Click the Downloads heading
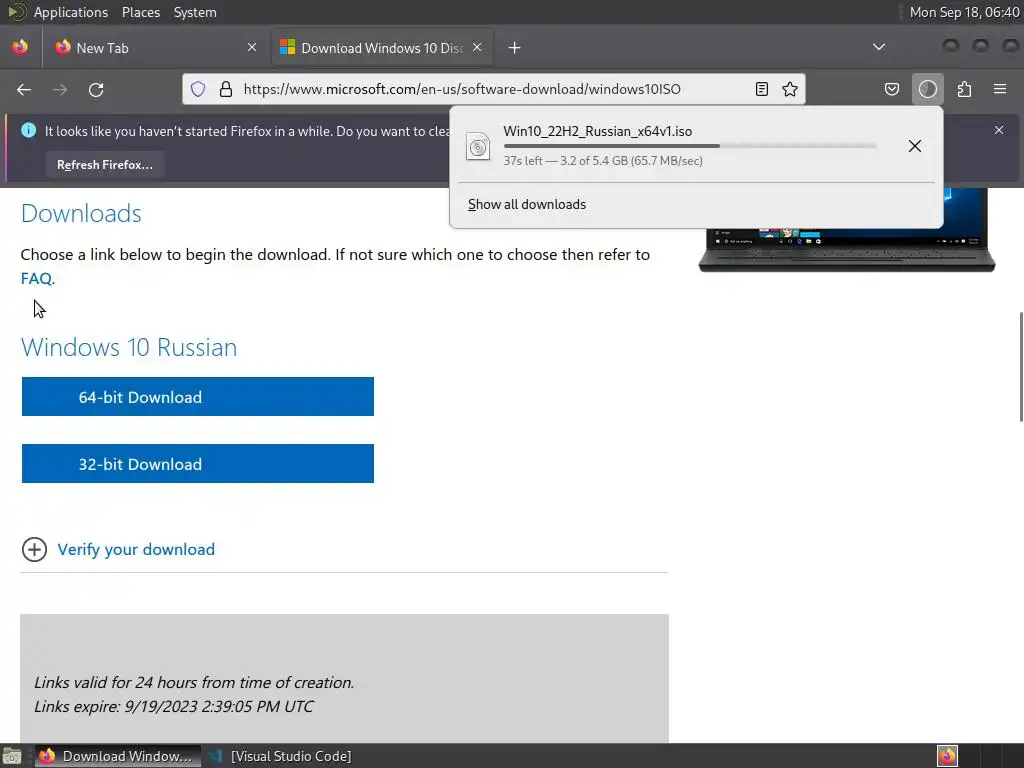The width and height of the screenshot is (1024, 768). [x=81, y=214]
